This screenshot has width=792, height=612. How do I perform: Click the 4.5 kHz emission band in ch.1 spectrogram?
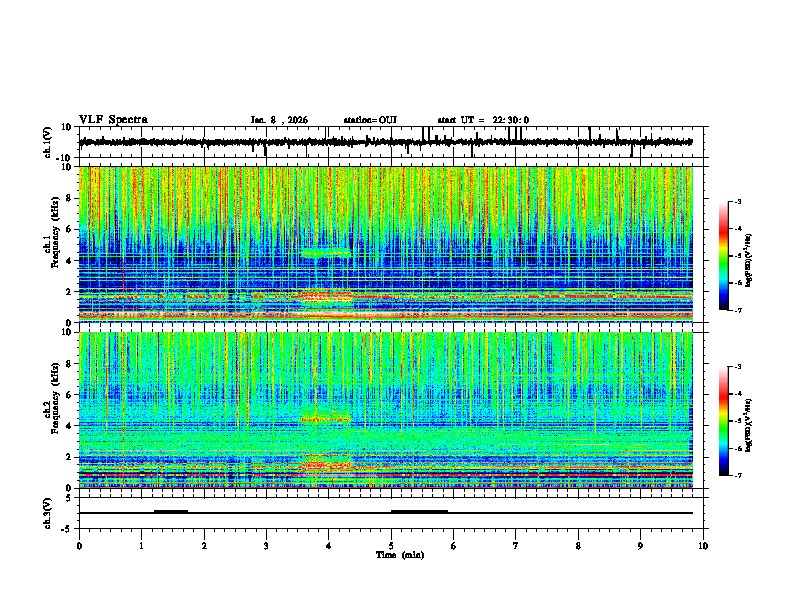click(x=325, y=252)
